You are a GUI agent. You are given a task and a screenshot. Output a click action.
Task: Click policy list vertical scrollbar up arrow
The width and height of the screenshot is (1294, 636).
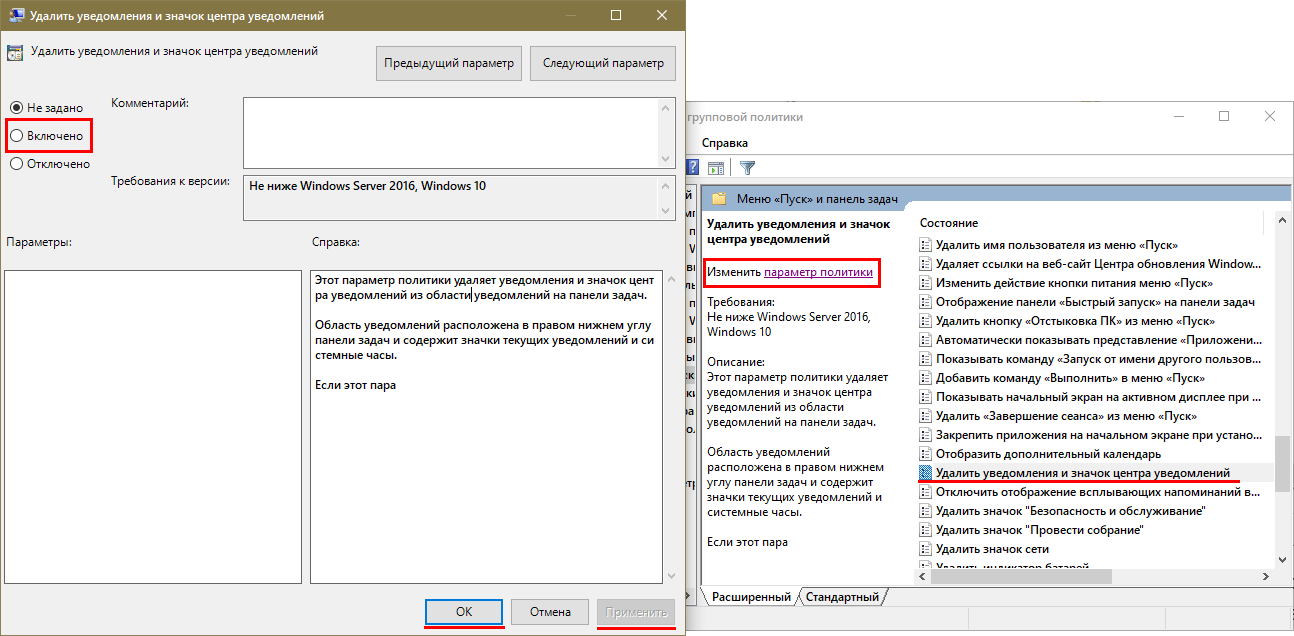(x=1281, y=221)
